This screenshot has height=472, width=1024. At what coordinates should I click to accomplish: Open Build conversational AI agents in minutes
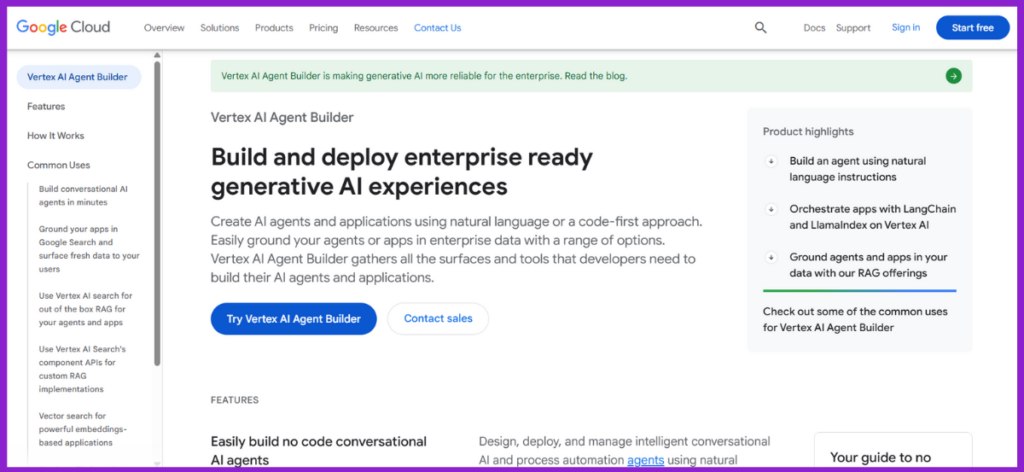click(x=83, y=196)
